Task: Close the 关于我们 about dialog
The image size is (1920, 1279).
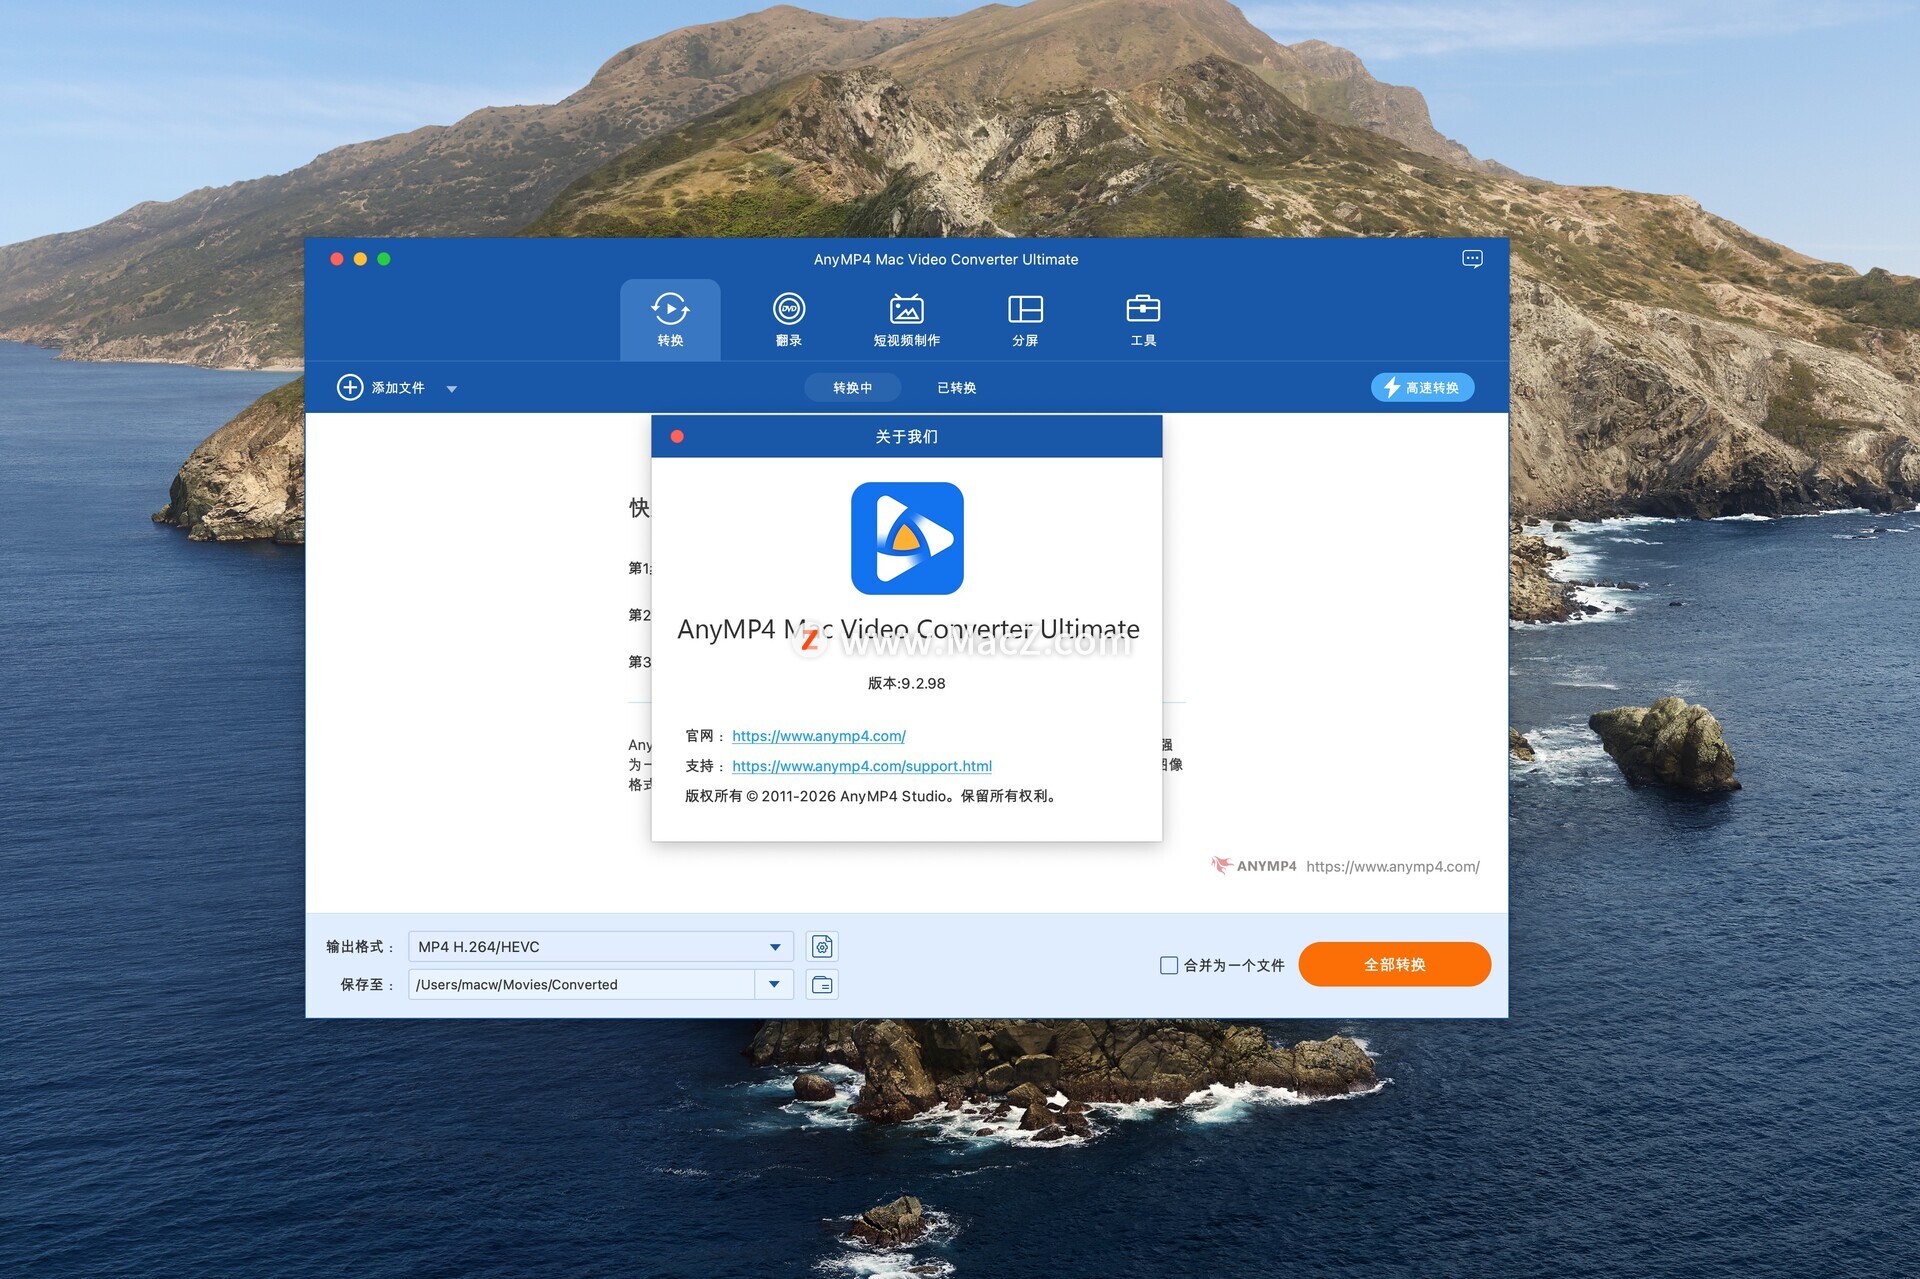Action: 677,437
